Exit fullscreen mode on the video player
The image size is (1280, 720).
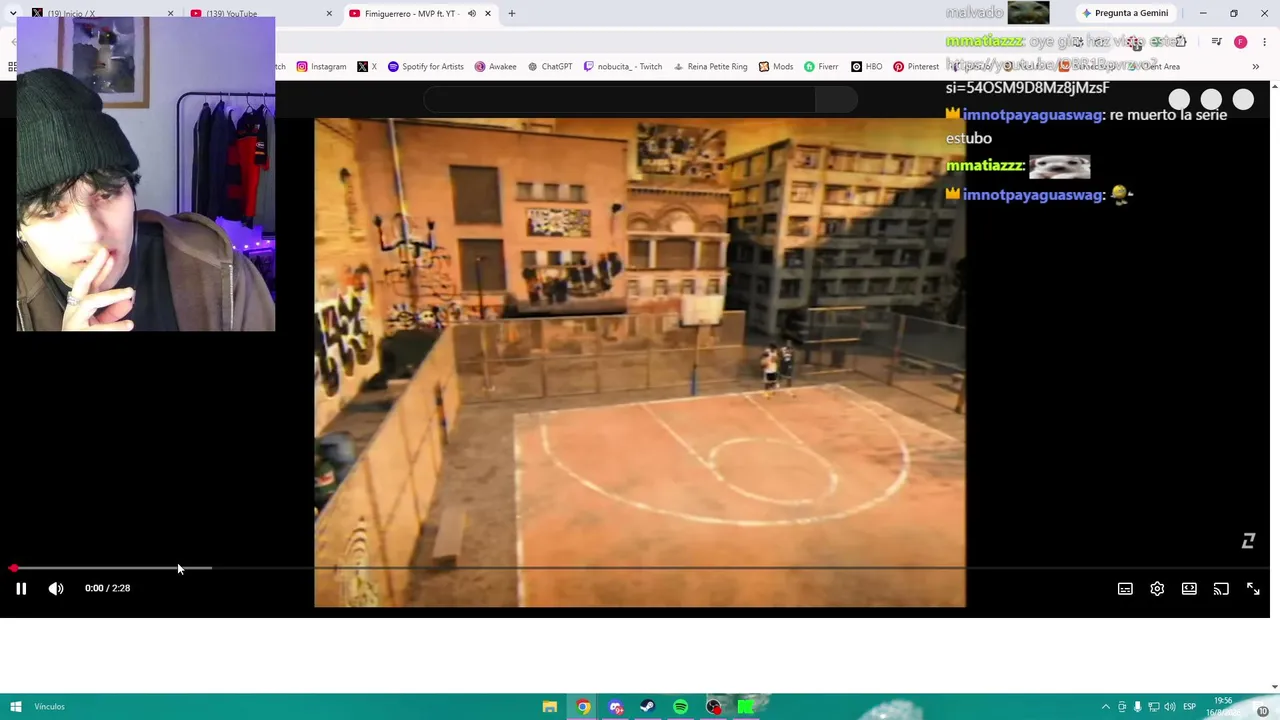tap(1253, 589)
